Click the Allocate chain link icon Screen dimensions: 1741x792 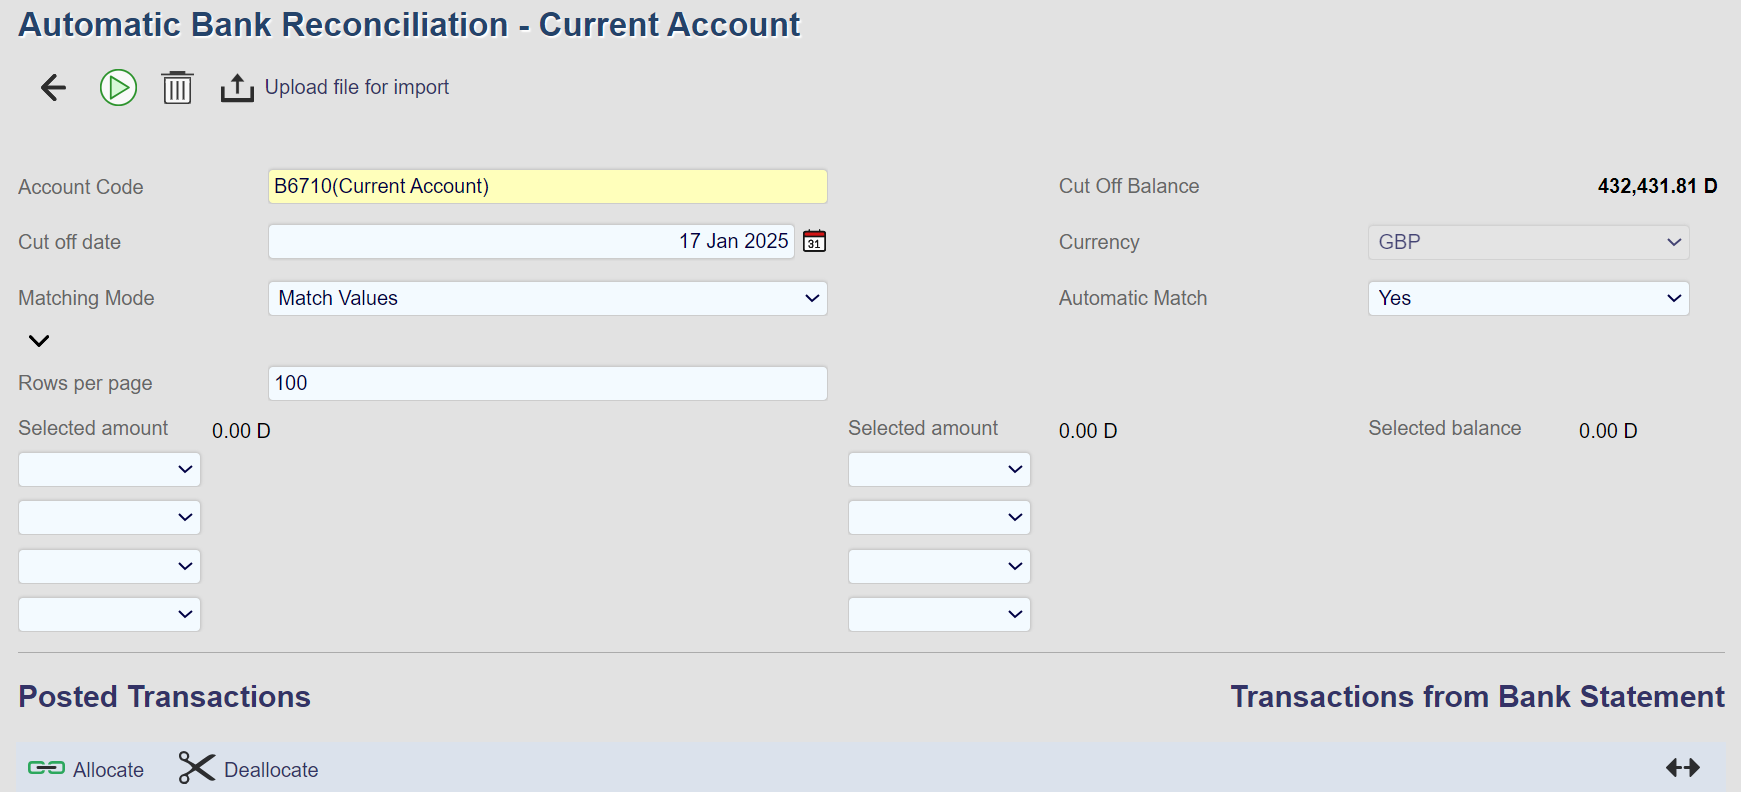[x=46, y=768]
